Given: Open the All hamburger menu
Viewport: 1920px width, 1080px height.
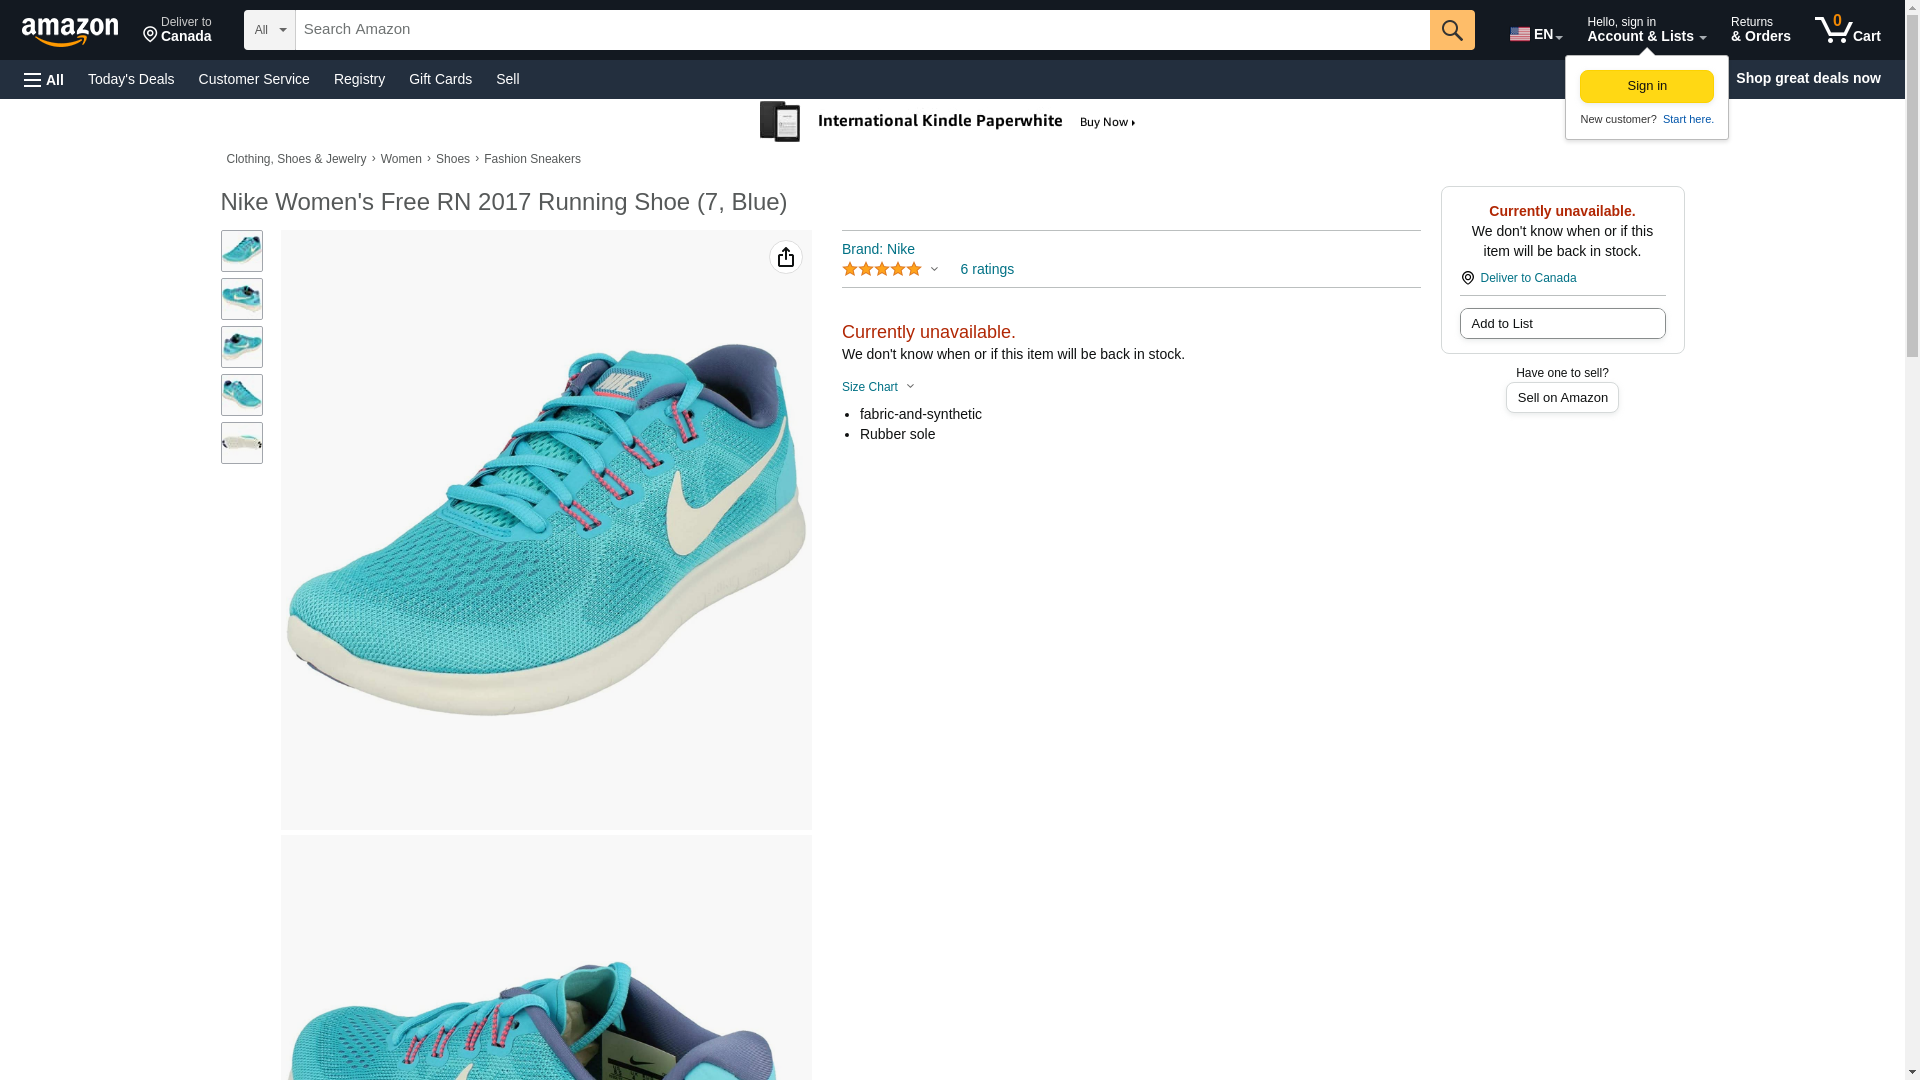Looking at the screenshot, I should point(44,79).
